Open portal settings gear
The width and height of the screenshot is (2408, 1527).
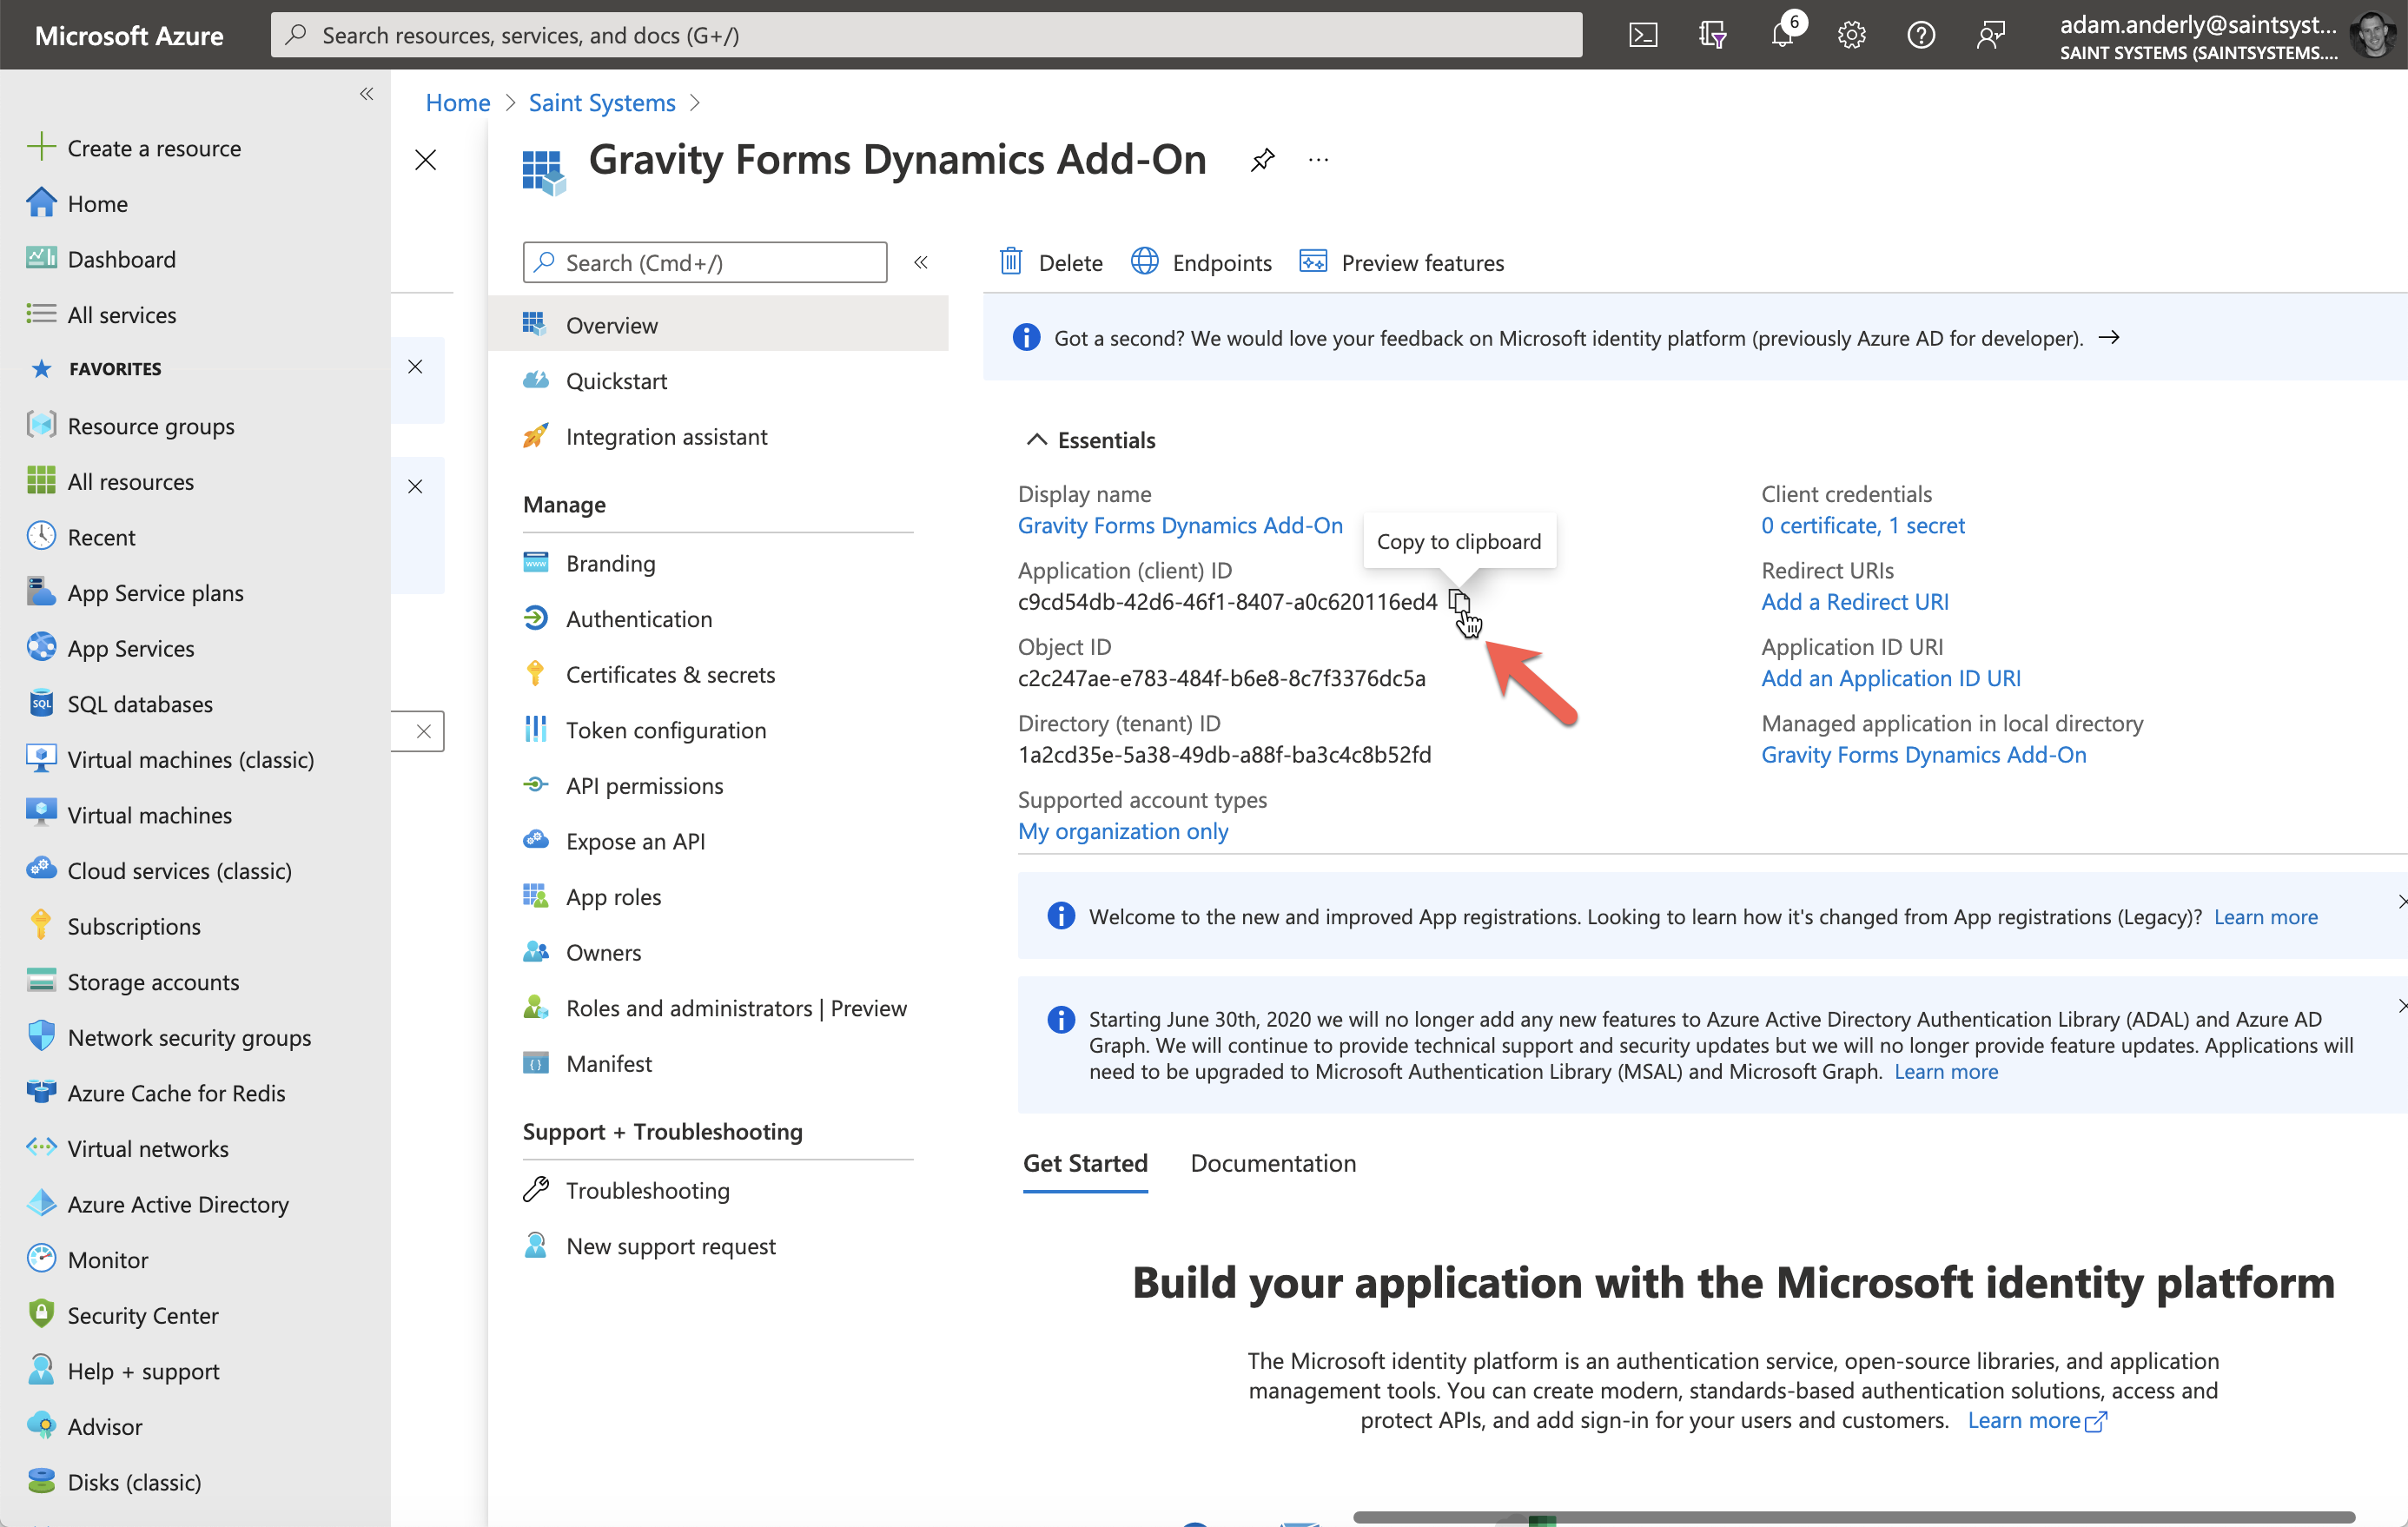coord(1851,35)
